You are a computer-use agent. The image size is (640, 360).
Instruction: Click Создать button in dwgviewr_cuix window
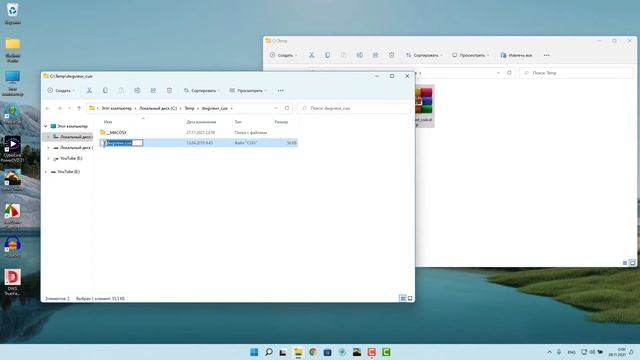(60, 91)
